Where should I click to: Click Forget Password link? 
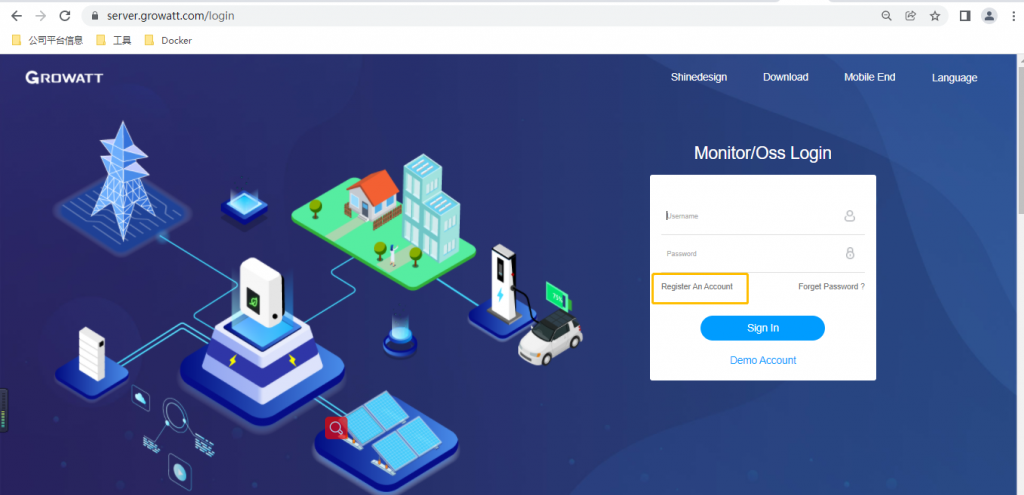click(831, 287)
